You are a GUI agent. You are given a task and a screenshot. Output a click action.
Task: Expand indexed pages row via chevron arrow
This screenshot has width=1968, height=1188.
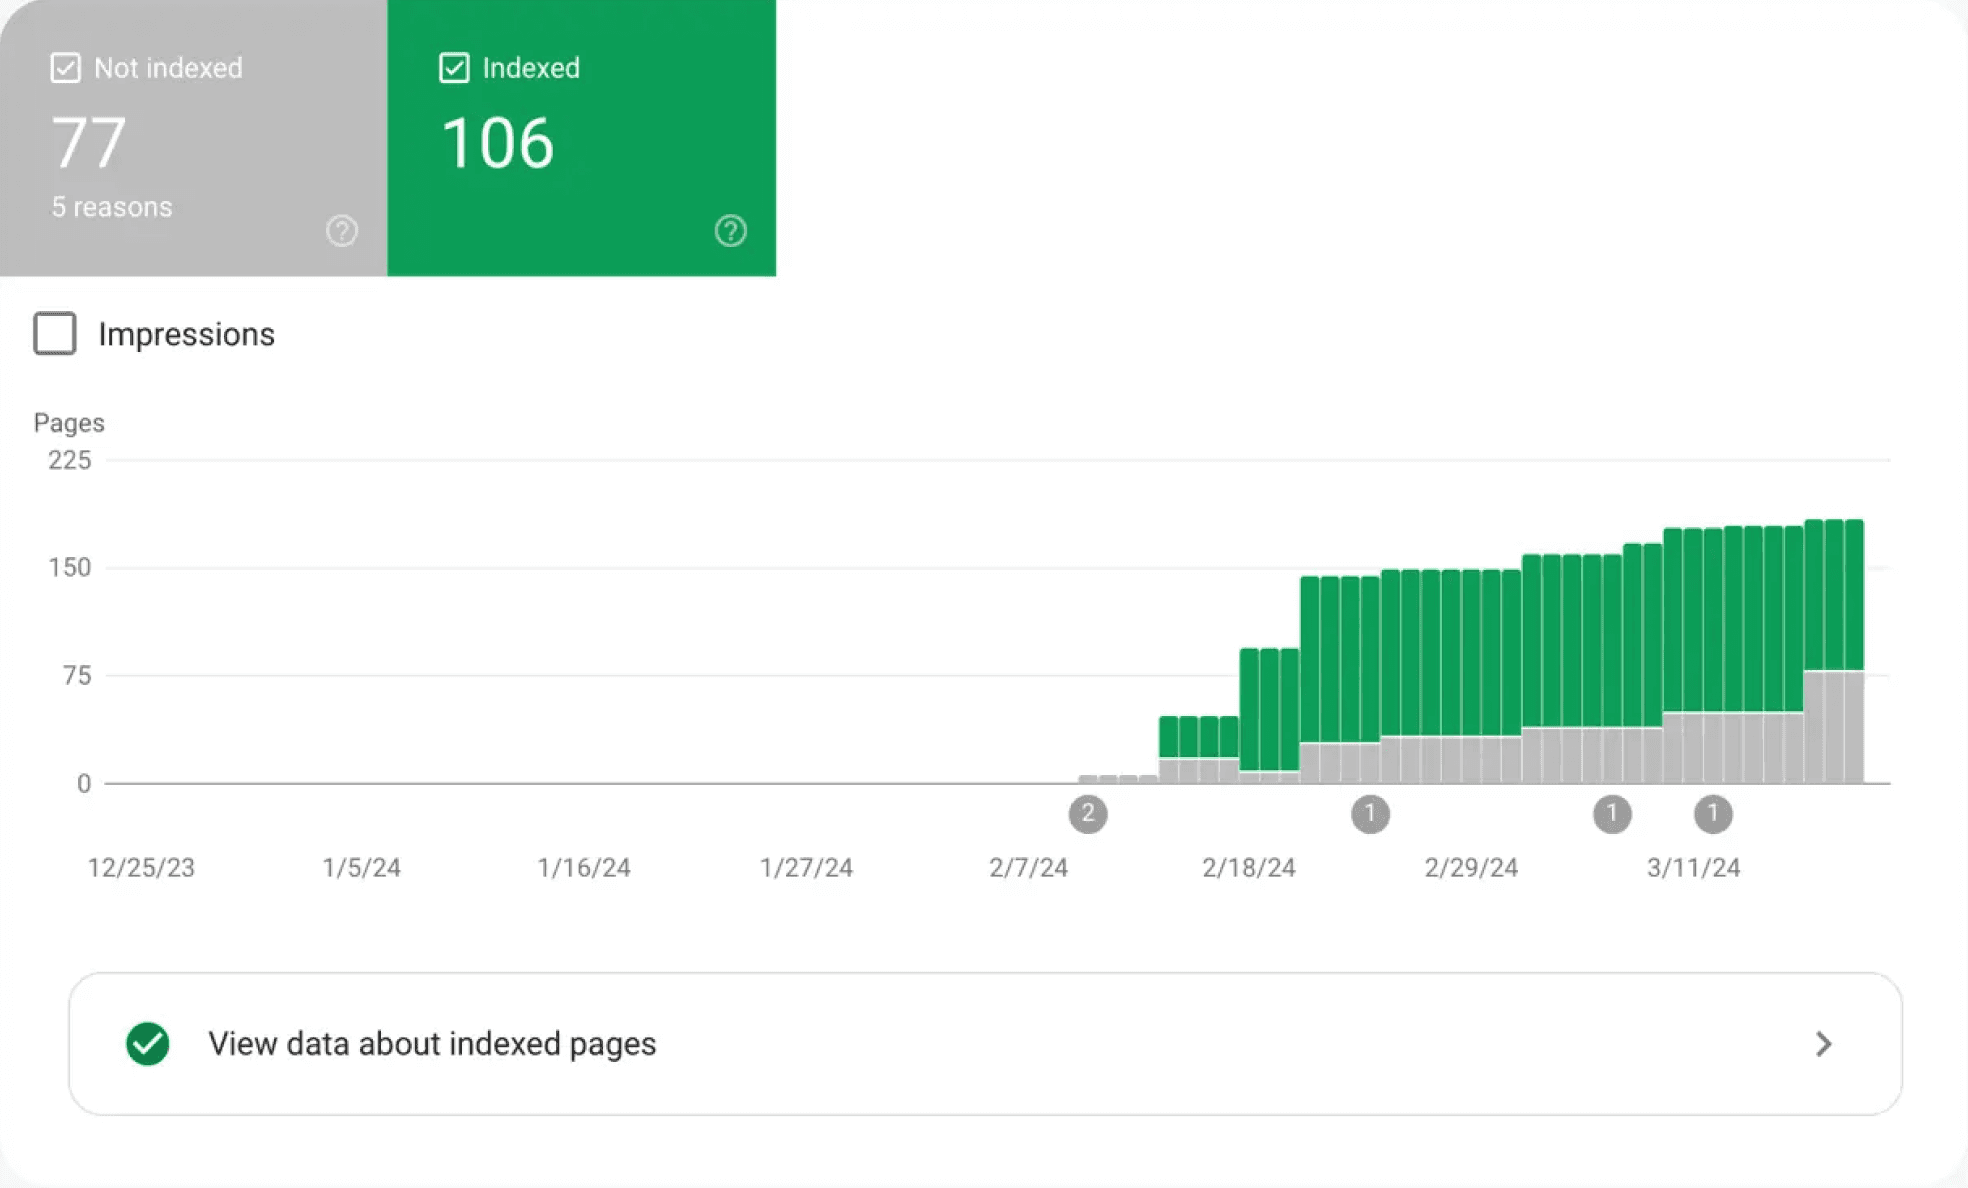[x=1823, y=1044]
